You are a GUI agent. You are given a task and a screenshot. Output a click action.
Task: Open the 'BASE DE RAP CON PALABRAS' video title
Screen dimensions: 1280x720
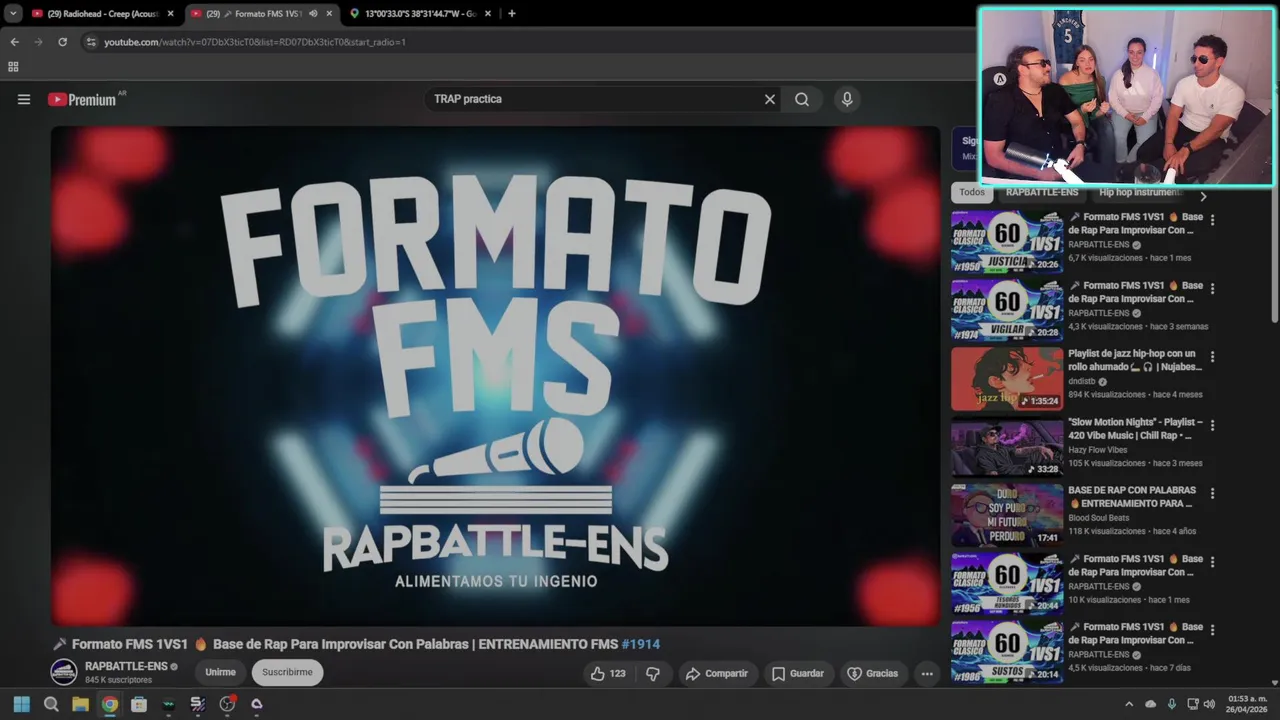click(x=1132, y=497)
